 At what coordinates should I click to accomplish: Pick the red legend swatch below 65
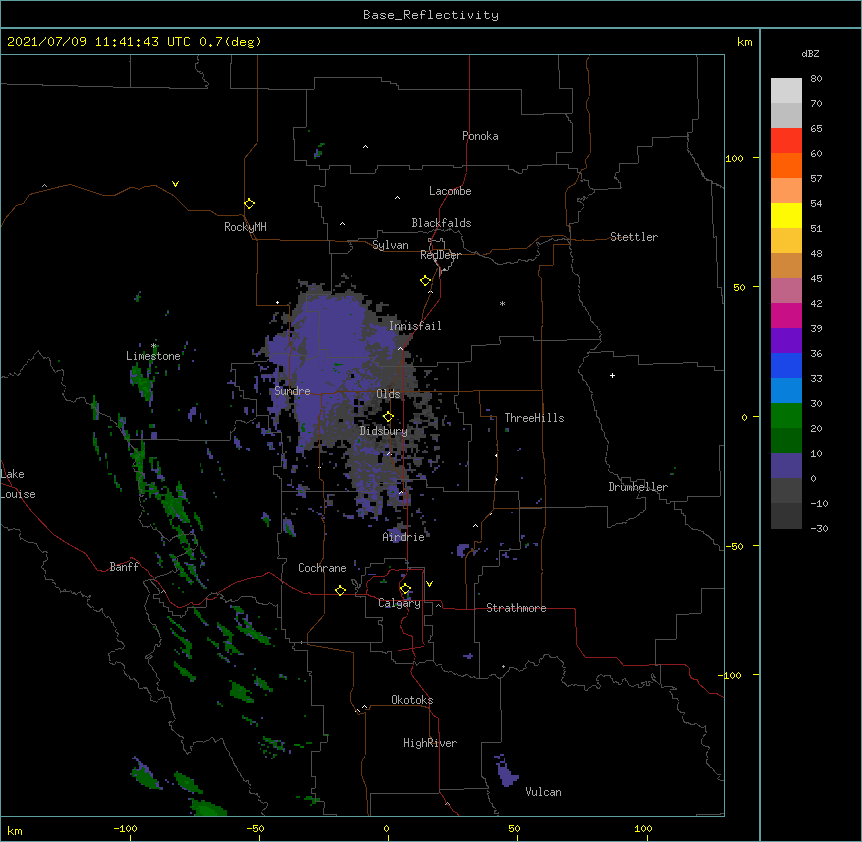[x=786, y=141]
